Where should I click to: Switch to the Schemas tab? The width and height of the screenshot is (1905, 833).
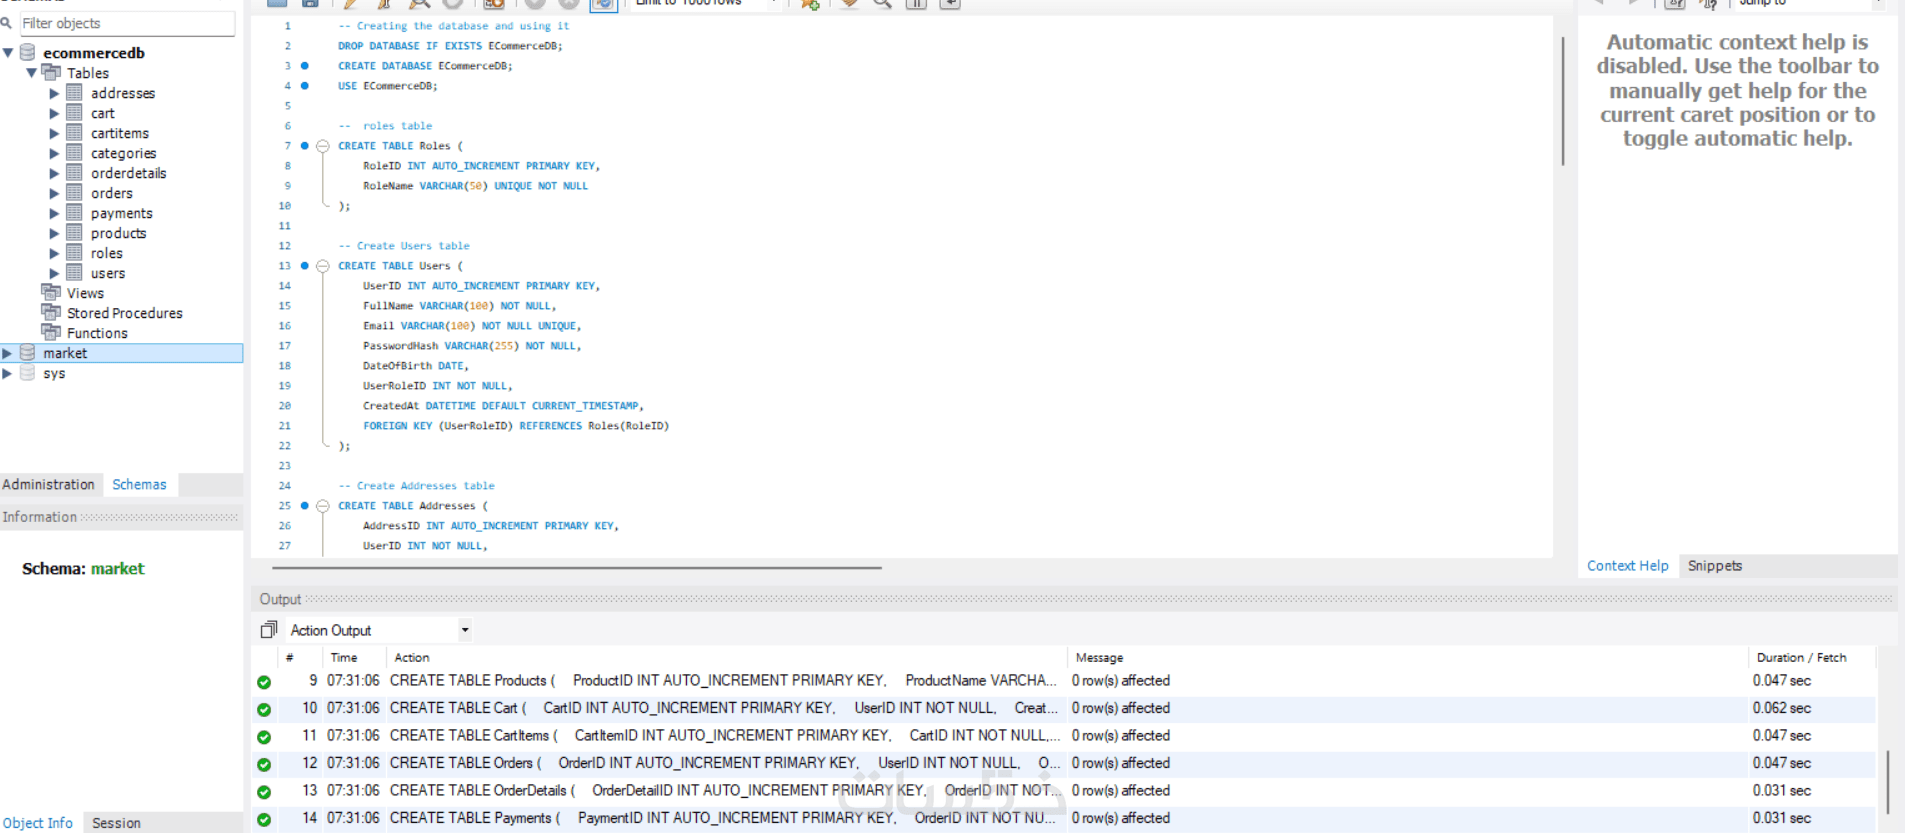(139, 484)
